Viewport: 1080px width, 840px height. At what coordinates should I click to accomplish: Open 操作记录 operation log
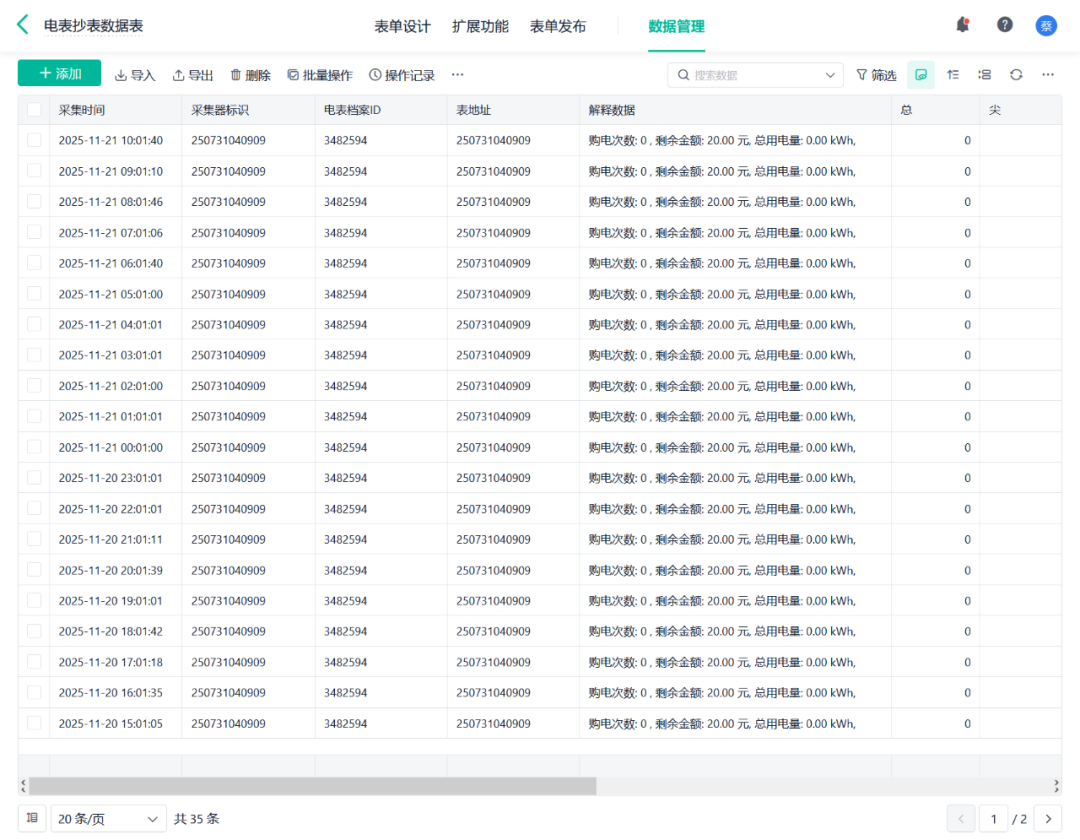pos(402,75)
